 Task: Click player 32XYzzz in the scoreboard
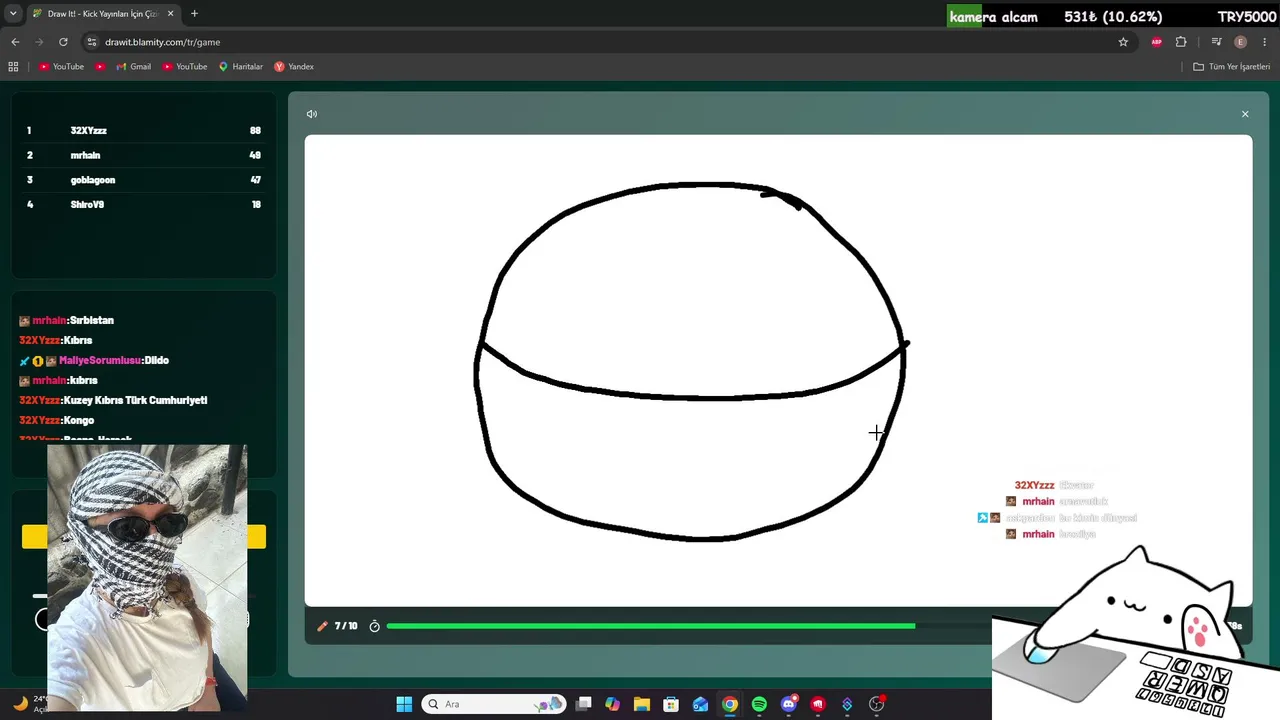pyautogui.click(x=88, y=131)
